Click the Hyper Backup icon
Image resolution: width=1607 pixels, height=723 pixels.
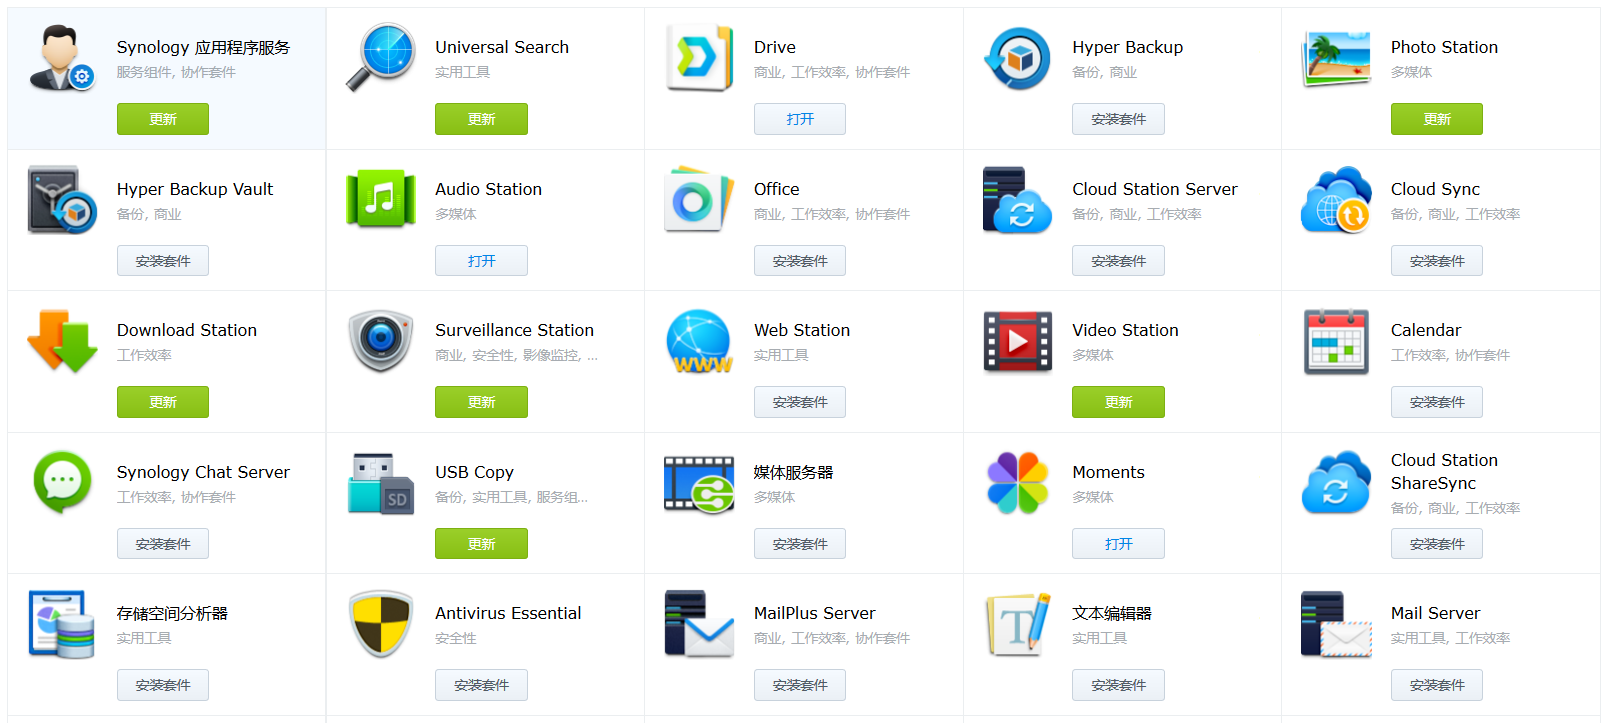point(1017,58)
